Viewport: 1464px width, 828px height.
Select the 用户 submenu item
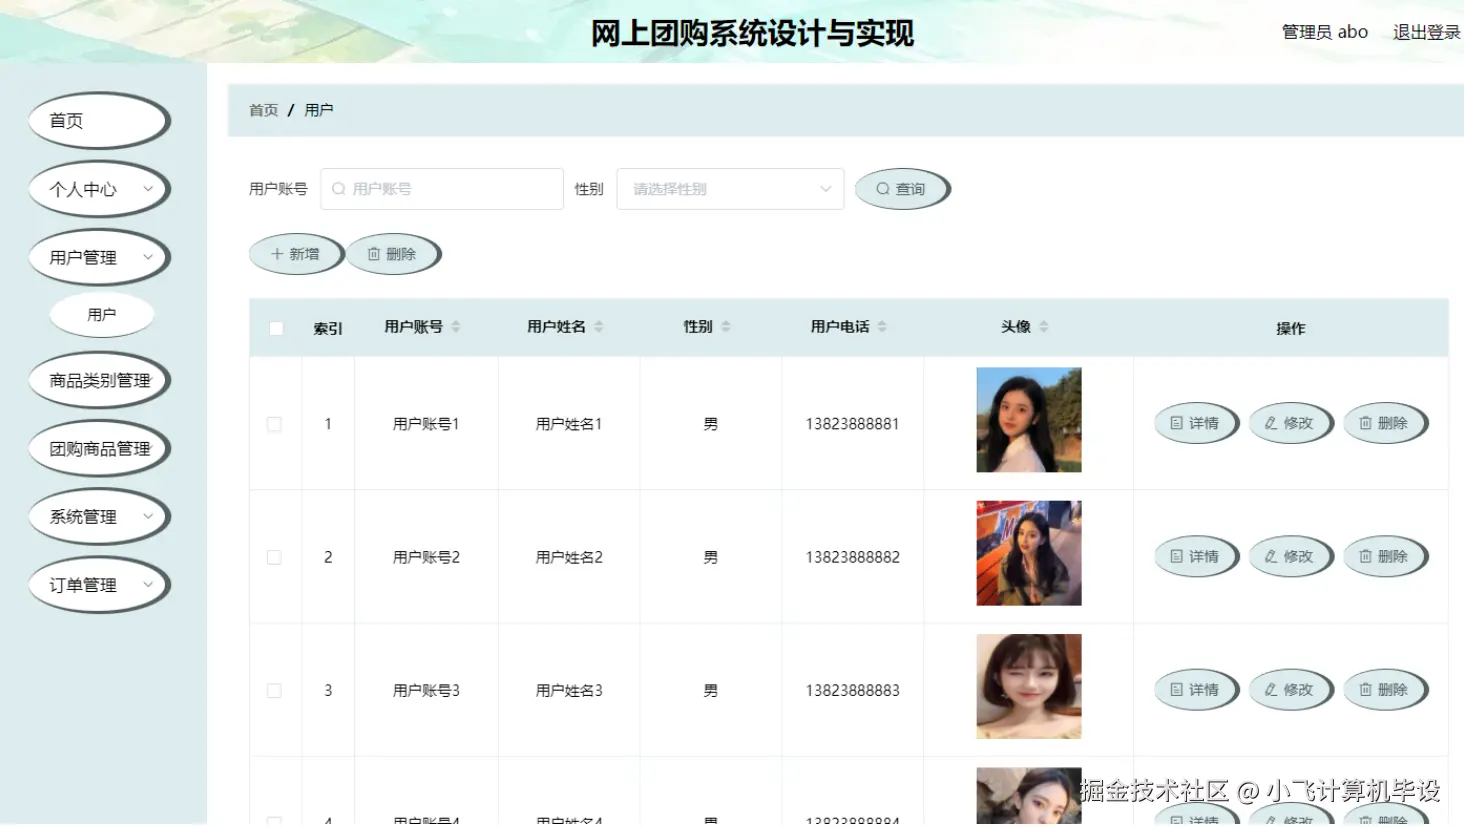click(x=102, y=314)
